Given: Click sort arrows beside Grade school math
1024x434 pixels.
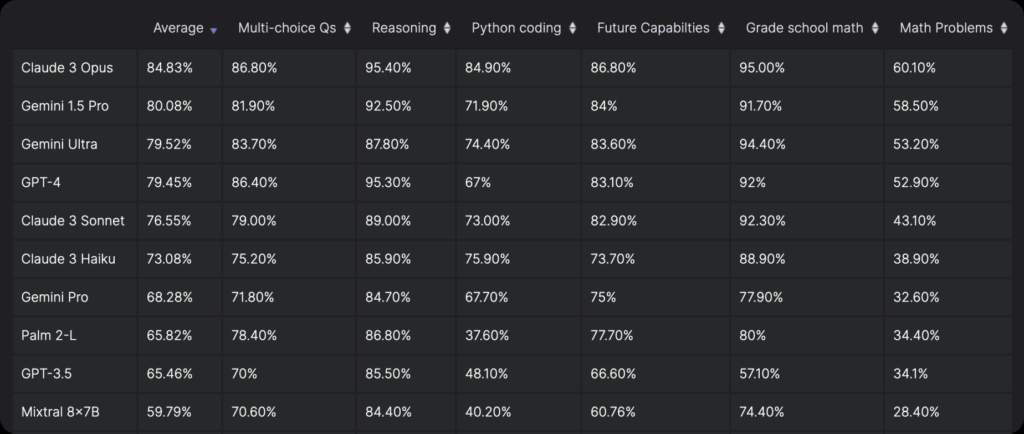Looking at the screenshot, I should tap(874, 29).
